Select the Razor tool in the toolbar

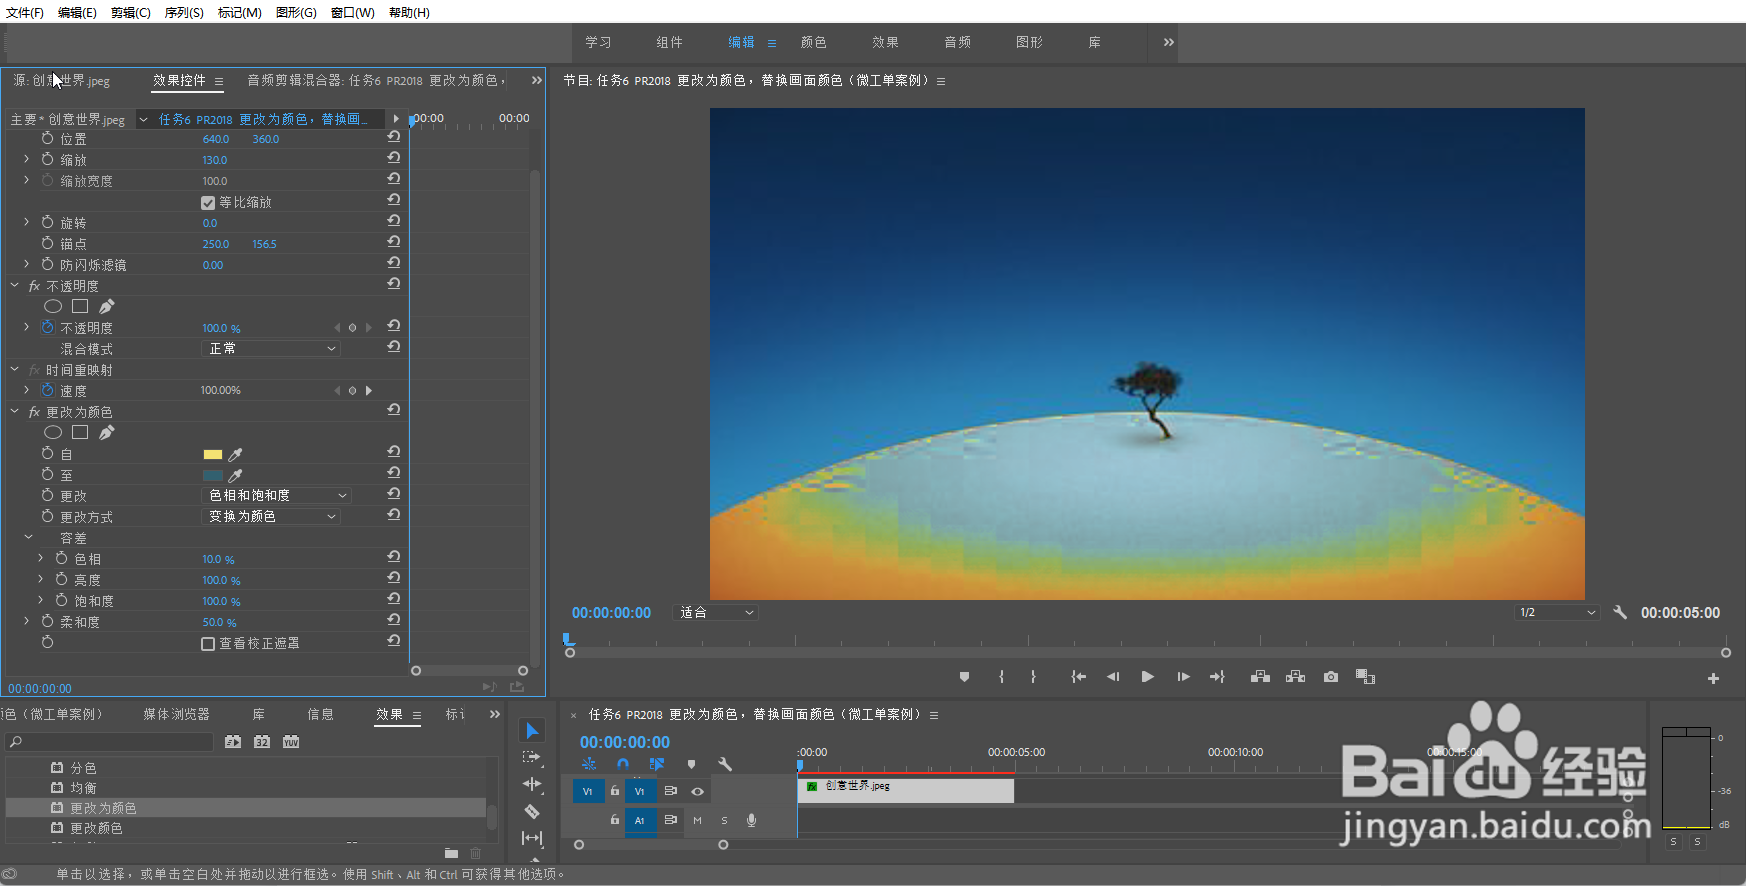[x=532, y=811]
